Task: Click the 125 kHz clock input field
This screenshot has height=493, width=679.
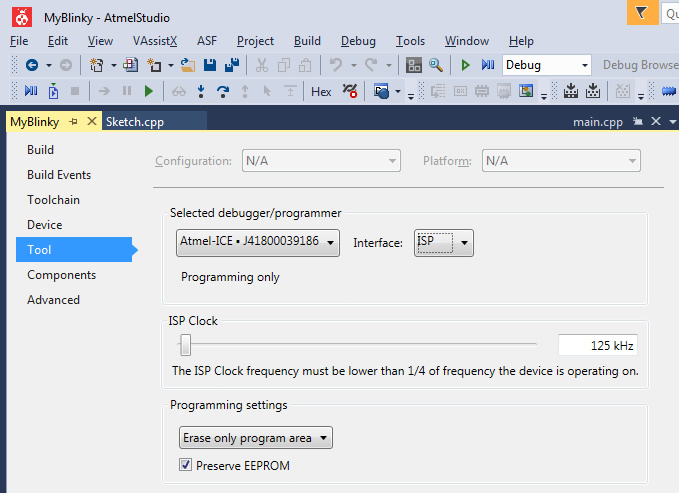Action: (597, 345)
